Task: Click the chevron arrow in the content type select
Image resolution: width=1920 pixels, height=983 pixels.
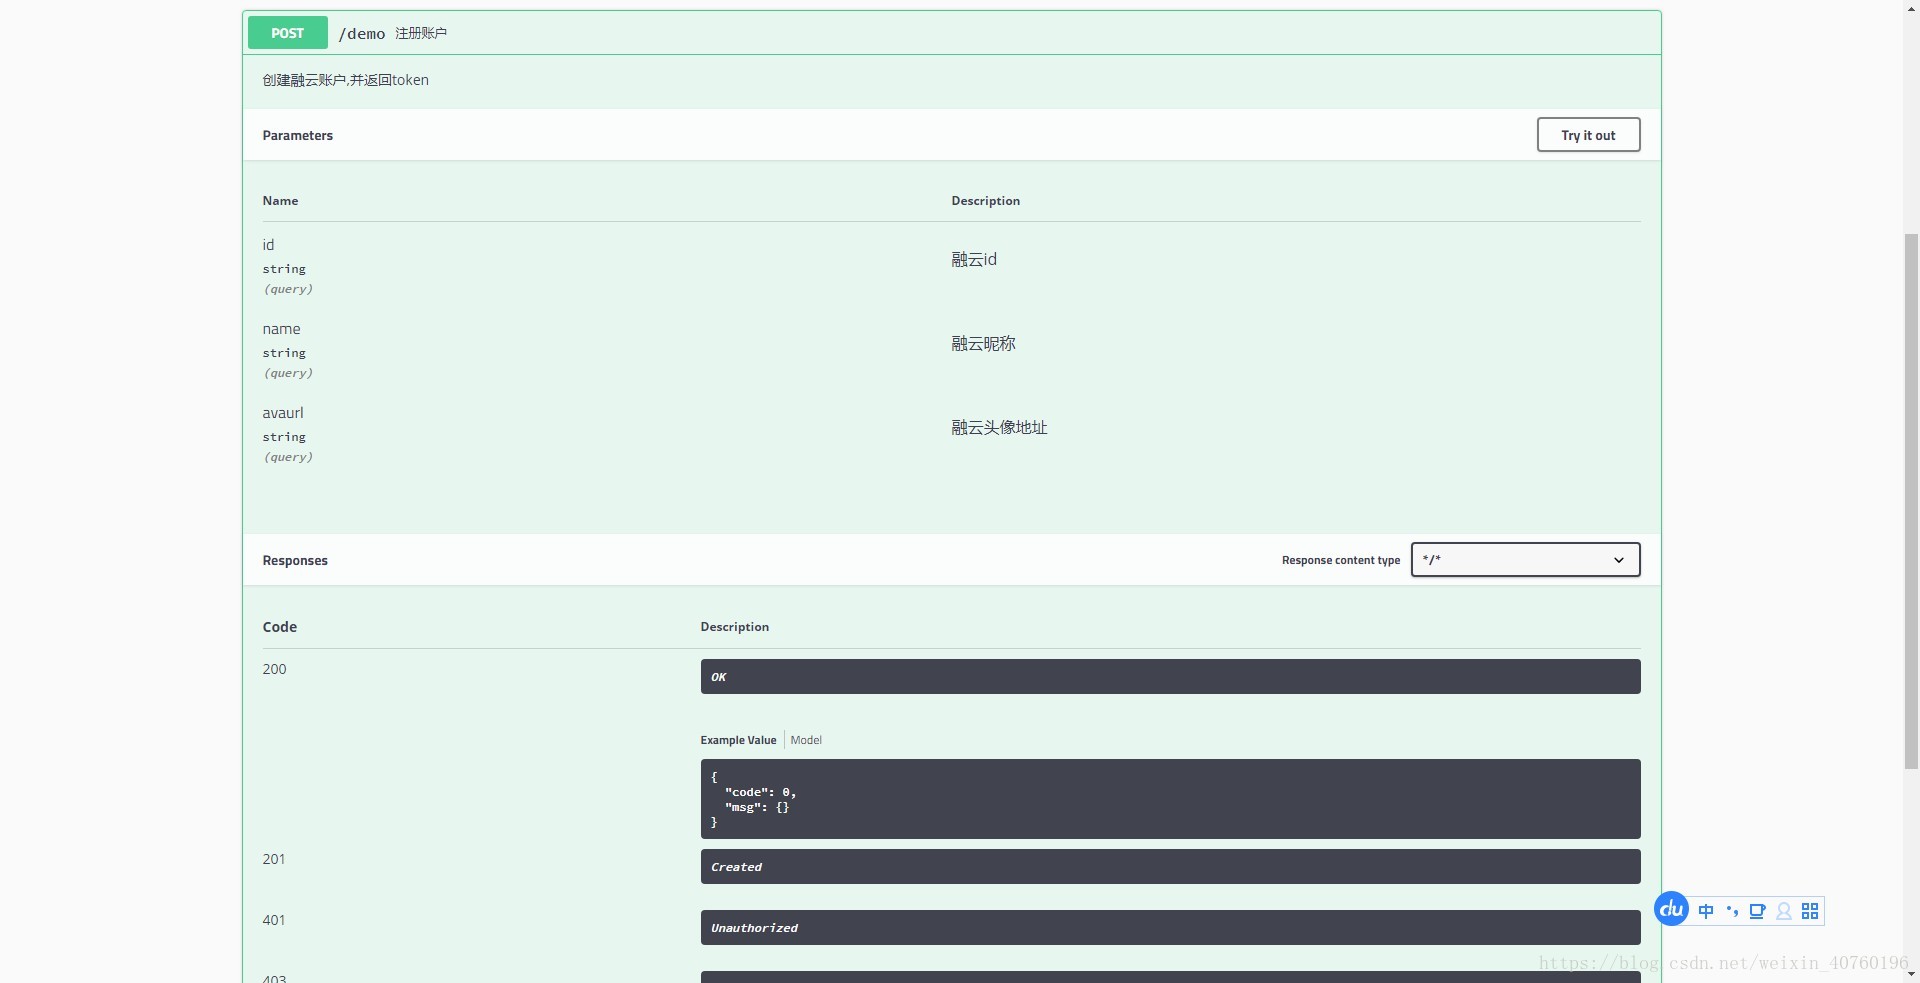Action: [x=1618, y=560]
